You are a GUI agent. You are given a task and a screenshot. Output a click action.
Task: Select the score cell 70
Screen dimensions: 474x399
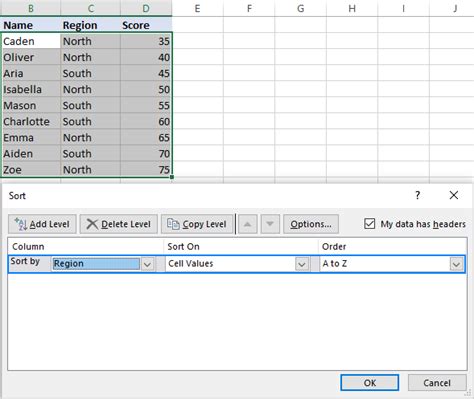(x=146, y=153)
